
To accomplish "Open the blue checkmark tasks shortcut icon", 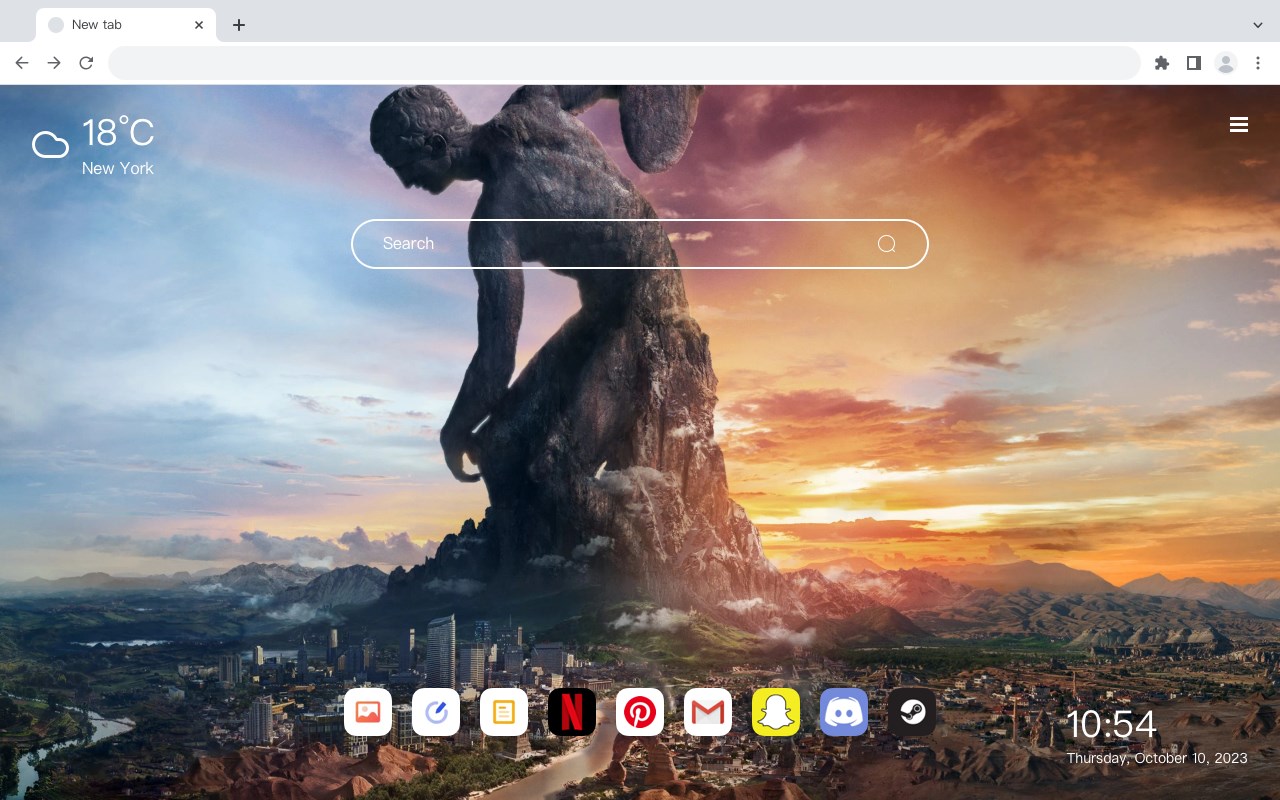I will (436, 712).
